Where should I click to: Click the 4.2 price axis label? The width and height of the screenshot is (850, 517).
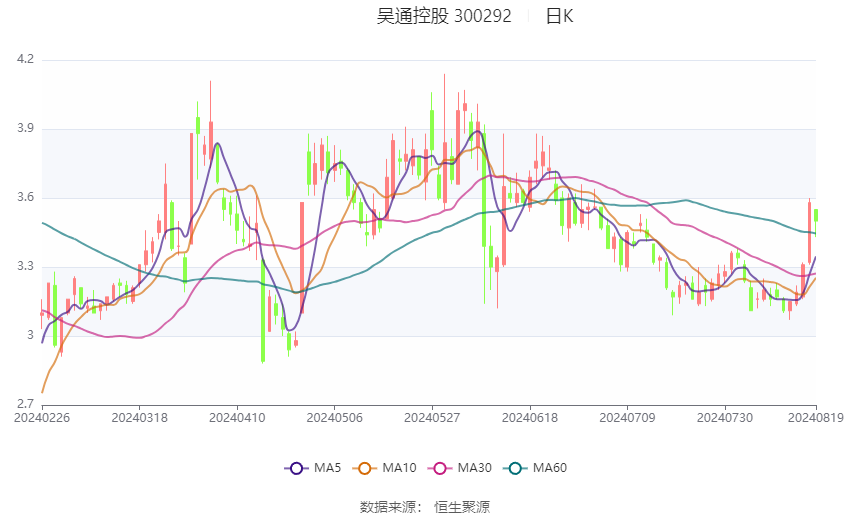pyautogui.click(x=25, y=59)
